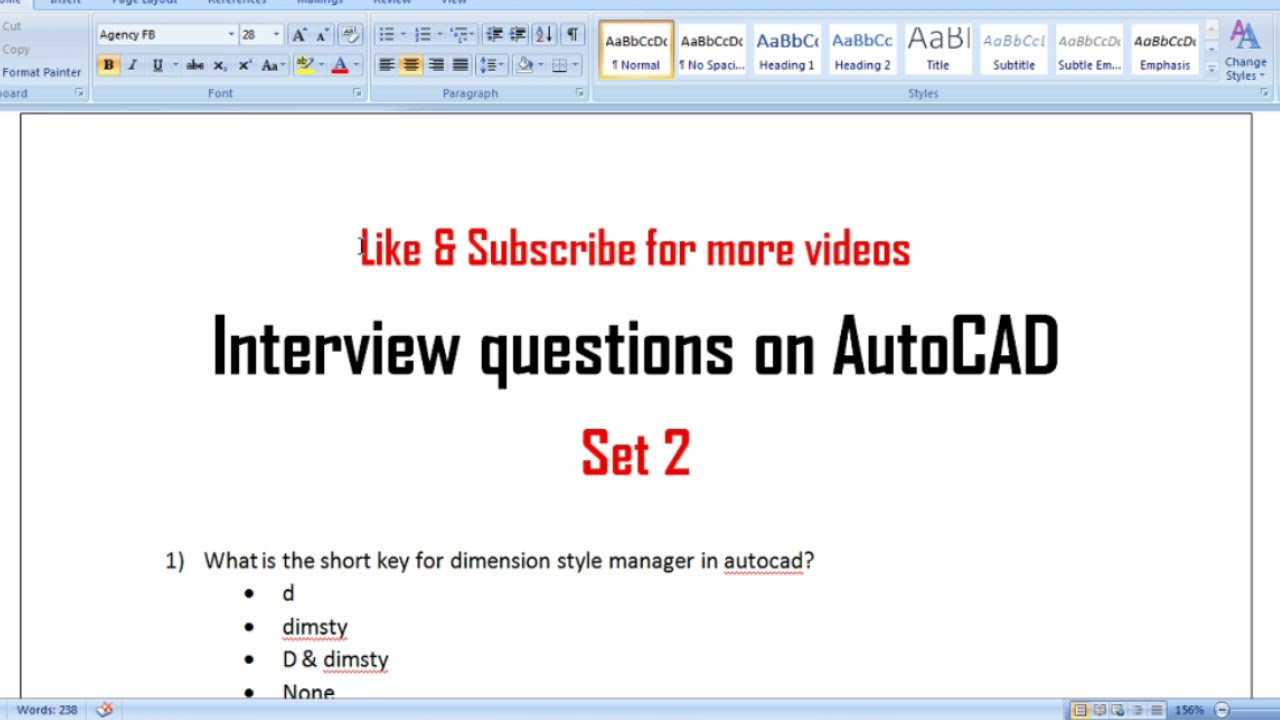Toggle Underline formatting

(x=157, y=65)
